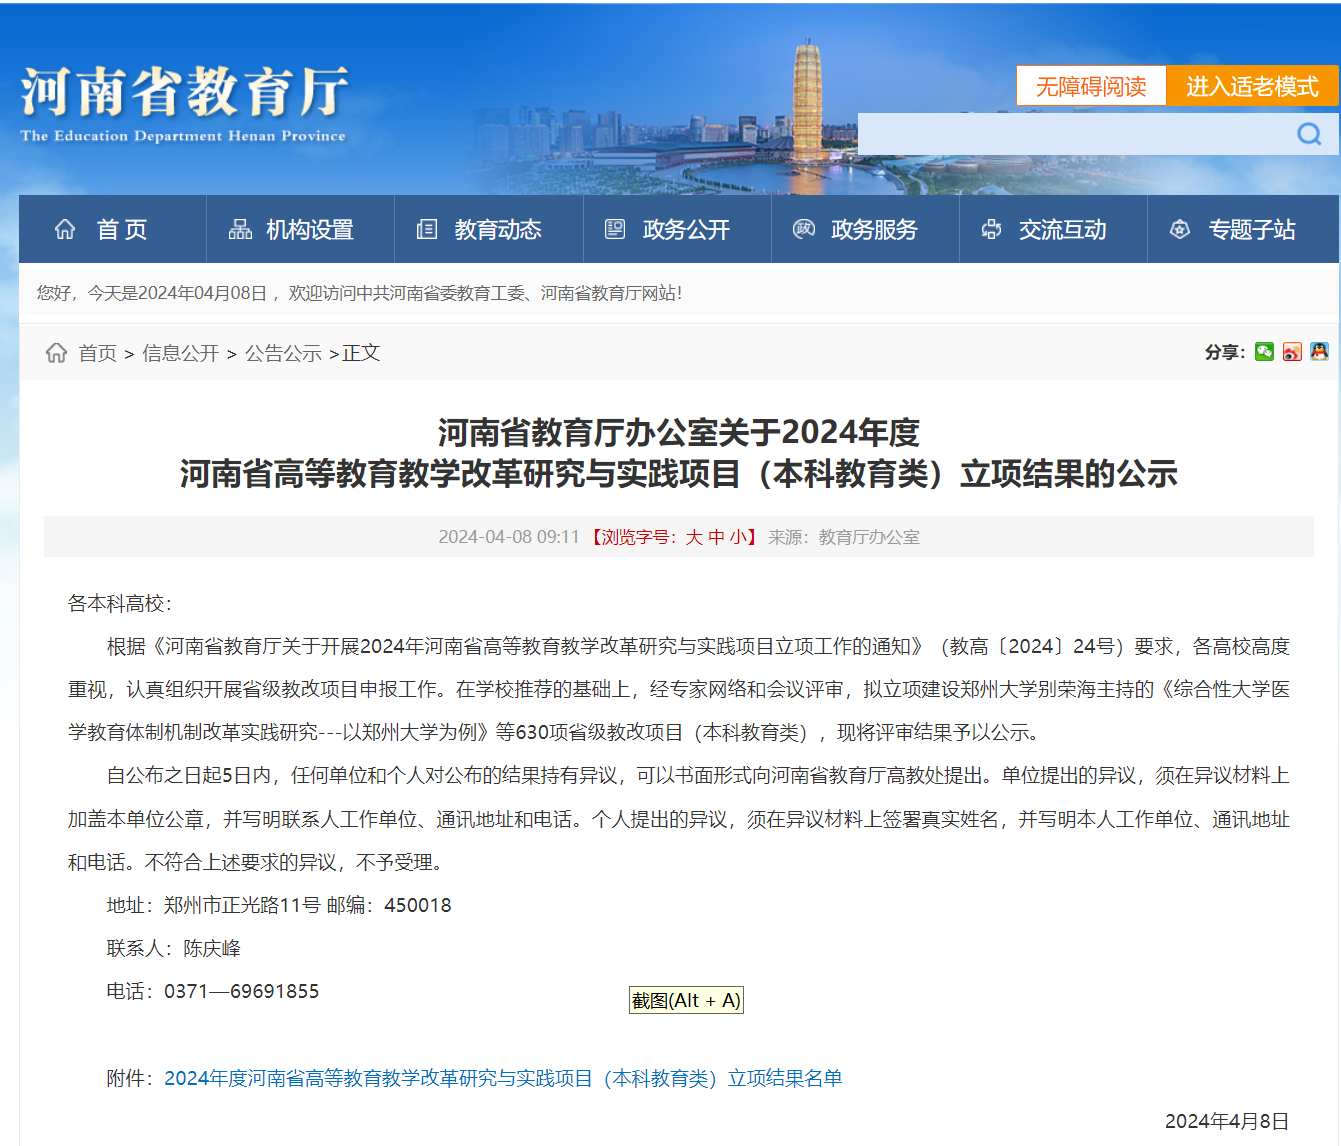This screenshot has width=1341, height=1146.
Task: Set font size to 大 (large)
Action: tap(694, 537)
